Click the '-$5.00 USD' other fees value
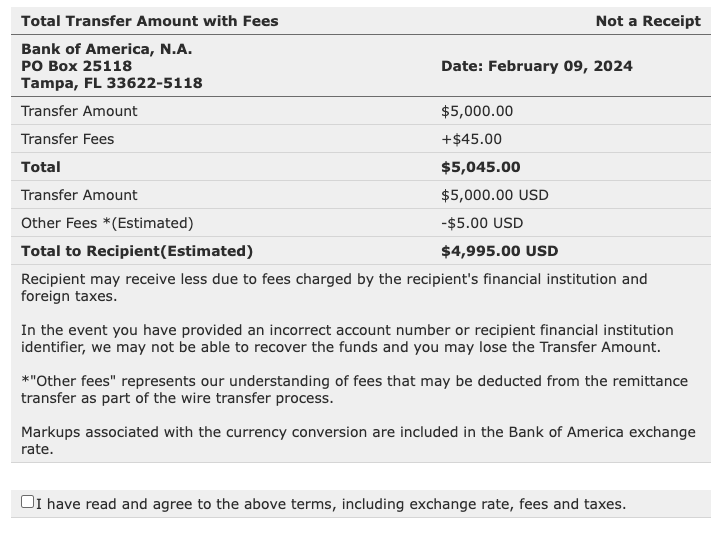The image size is (722, 533). point(482,223)
